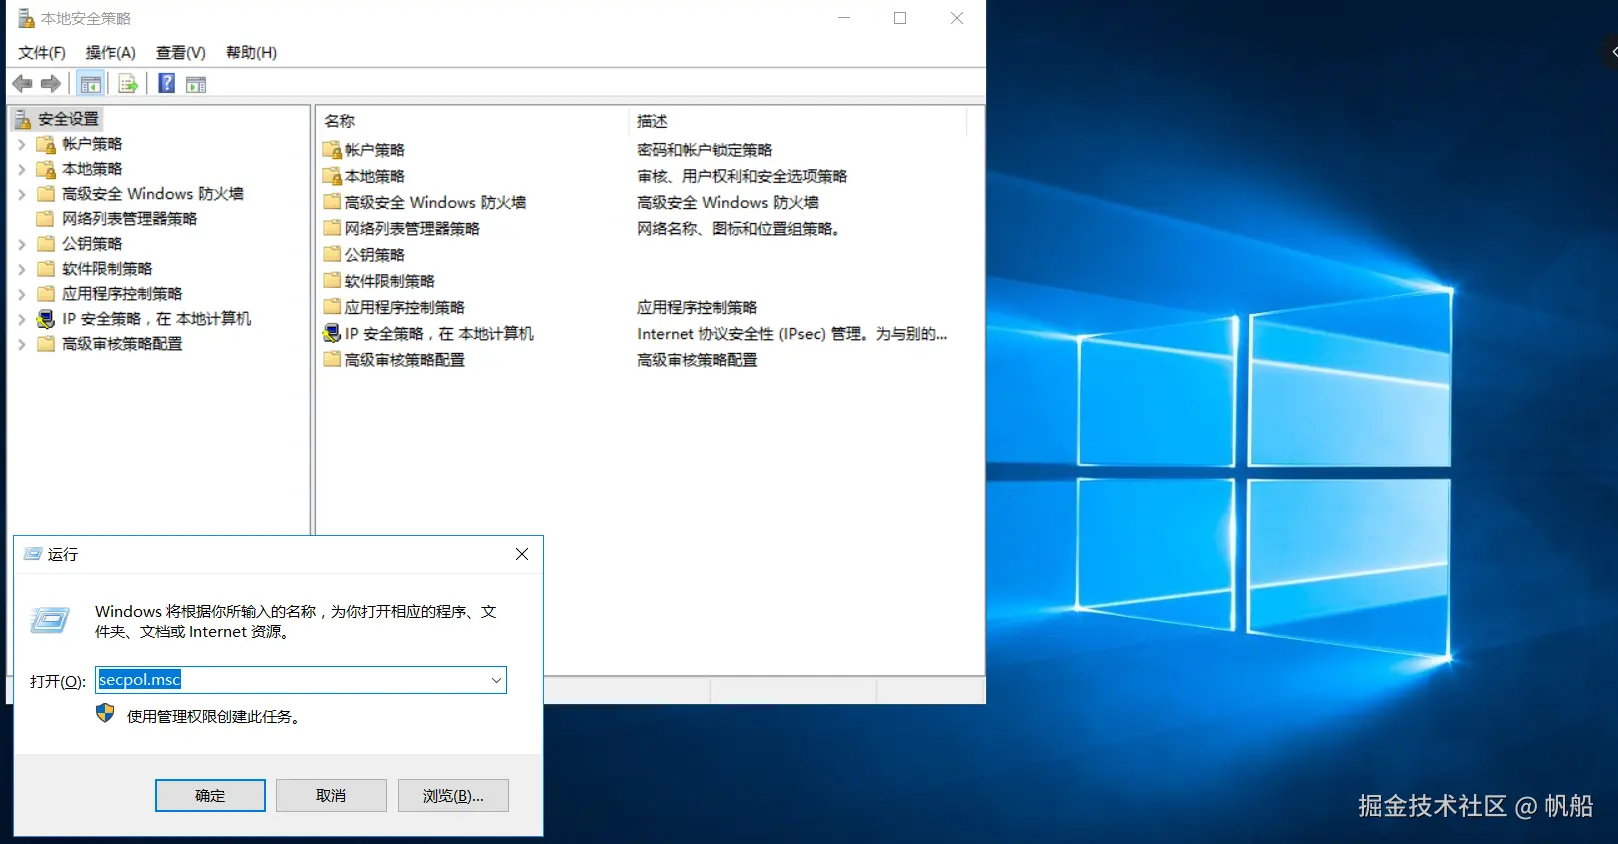Toggle the show/hide console tree icon
This screenshot has height=844, width=1618.
(91, 84)
